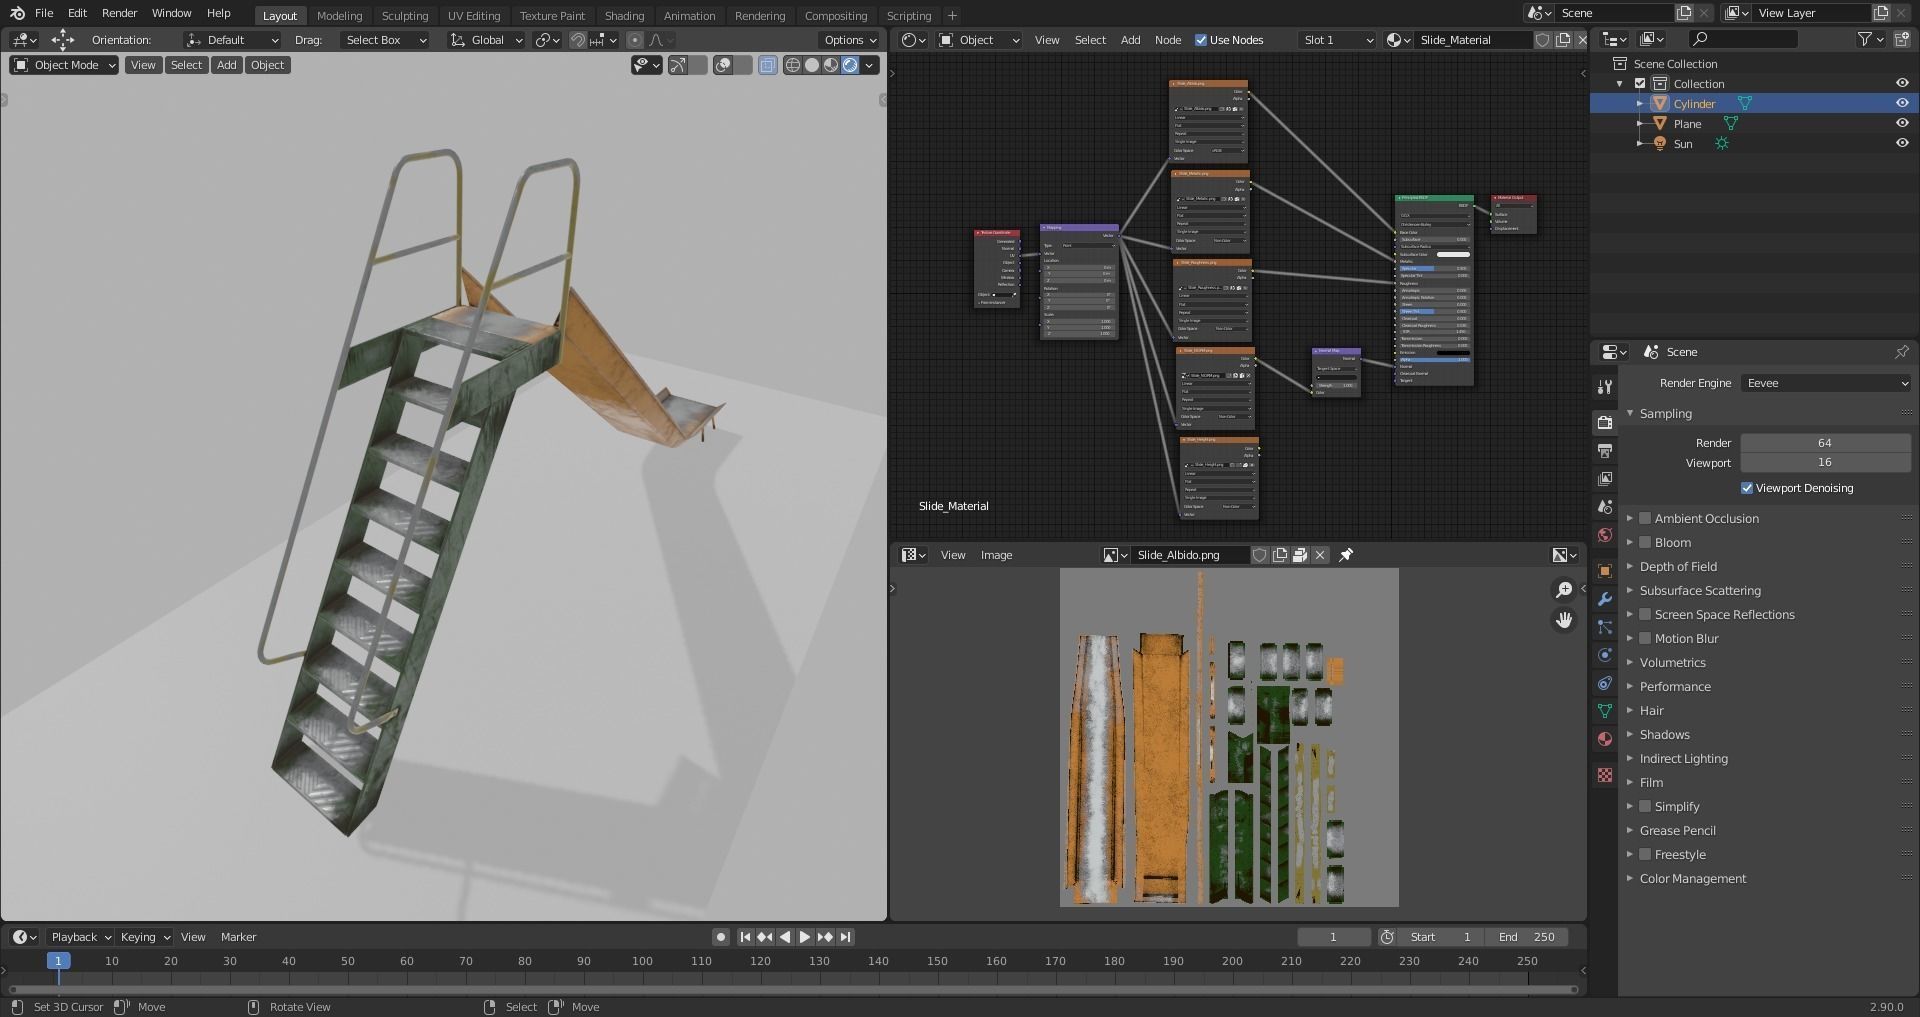Viewport: 1920px width, 1017px height.
Task: Open the Particles properties tab
Action: click(x=1605, y=627)
